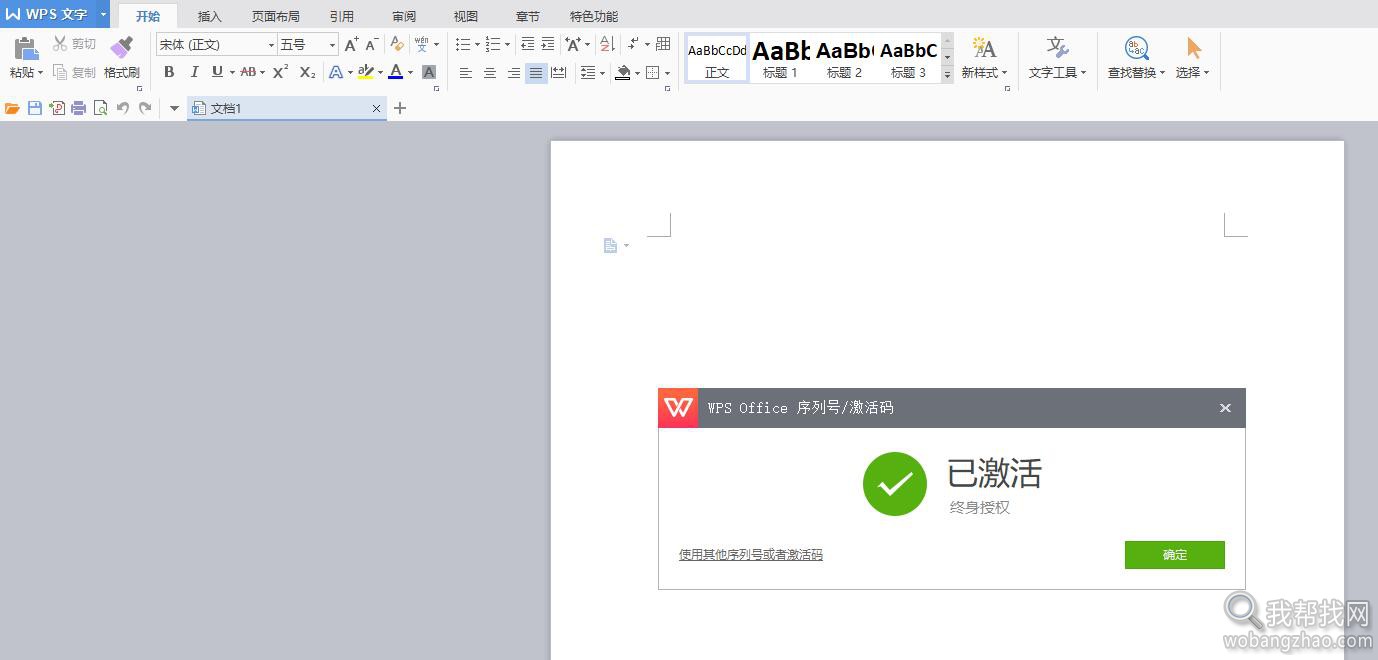Click the redo arrow
Screen dimensions: 1378x660
[145, 108]
